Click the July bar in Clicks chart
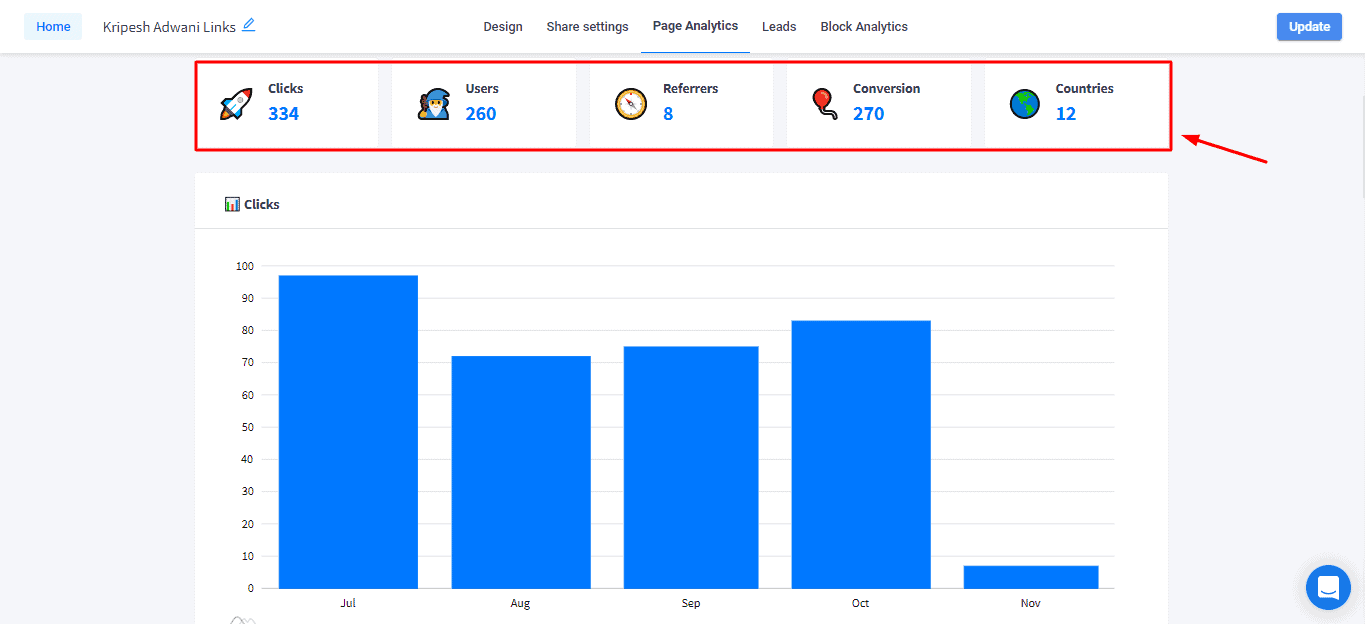 click(x=348, y=432)
